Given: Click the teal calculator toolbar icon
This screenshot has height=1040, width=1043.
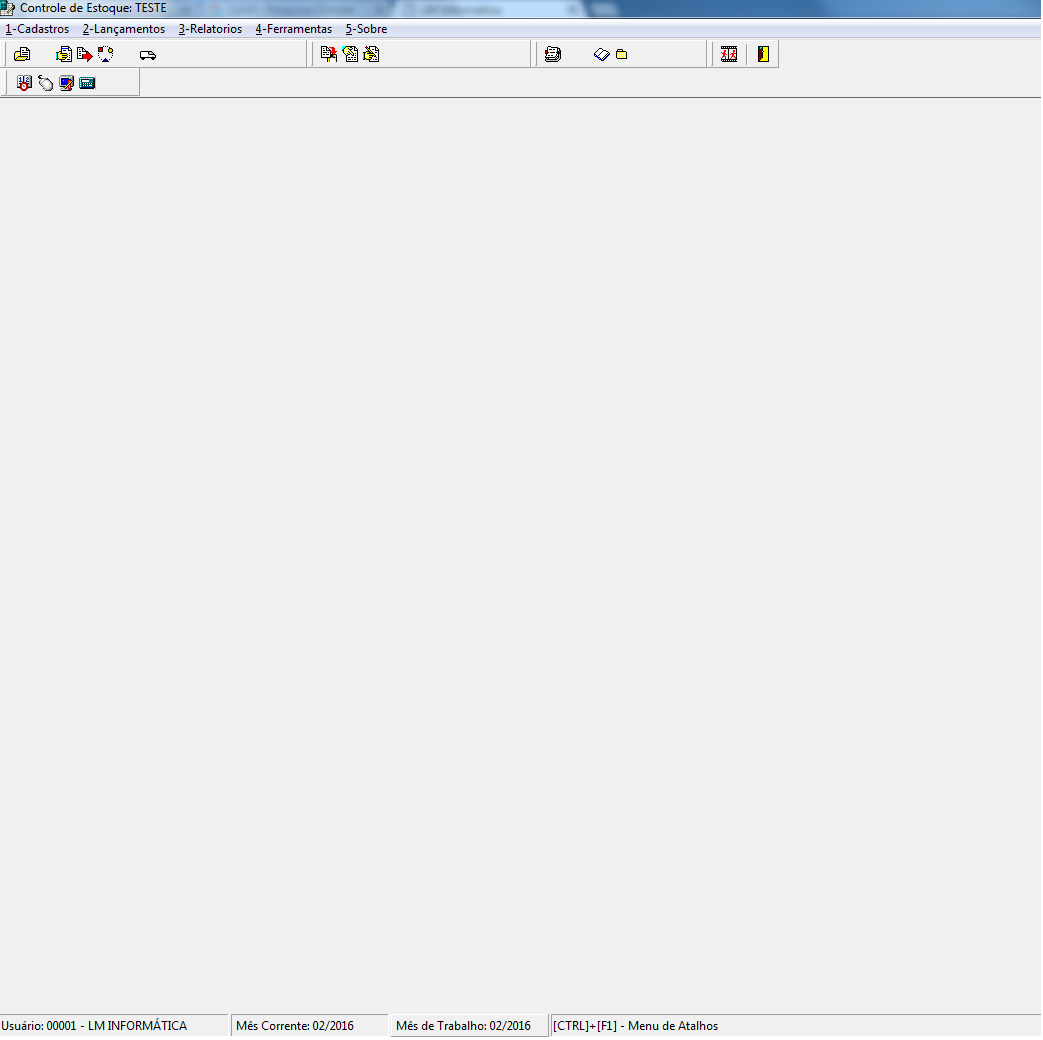Looking at the screenshot, I should [87, 83].
